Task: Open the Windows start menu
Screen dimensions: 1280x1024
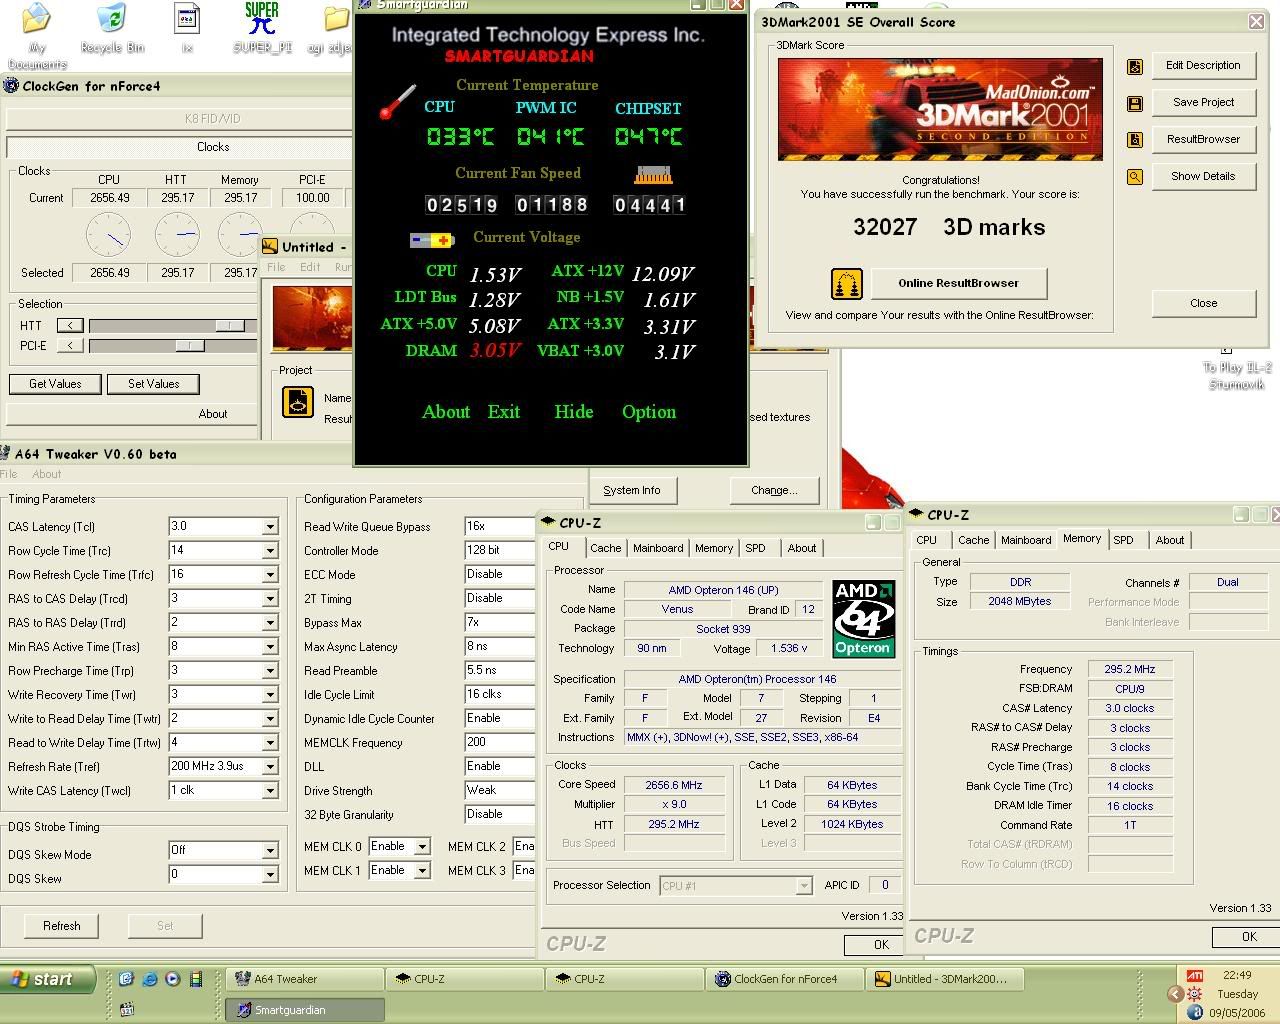Action: click(48, 979)
